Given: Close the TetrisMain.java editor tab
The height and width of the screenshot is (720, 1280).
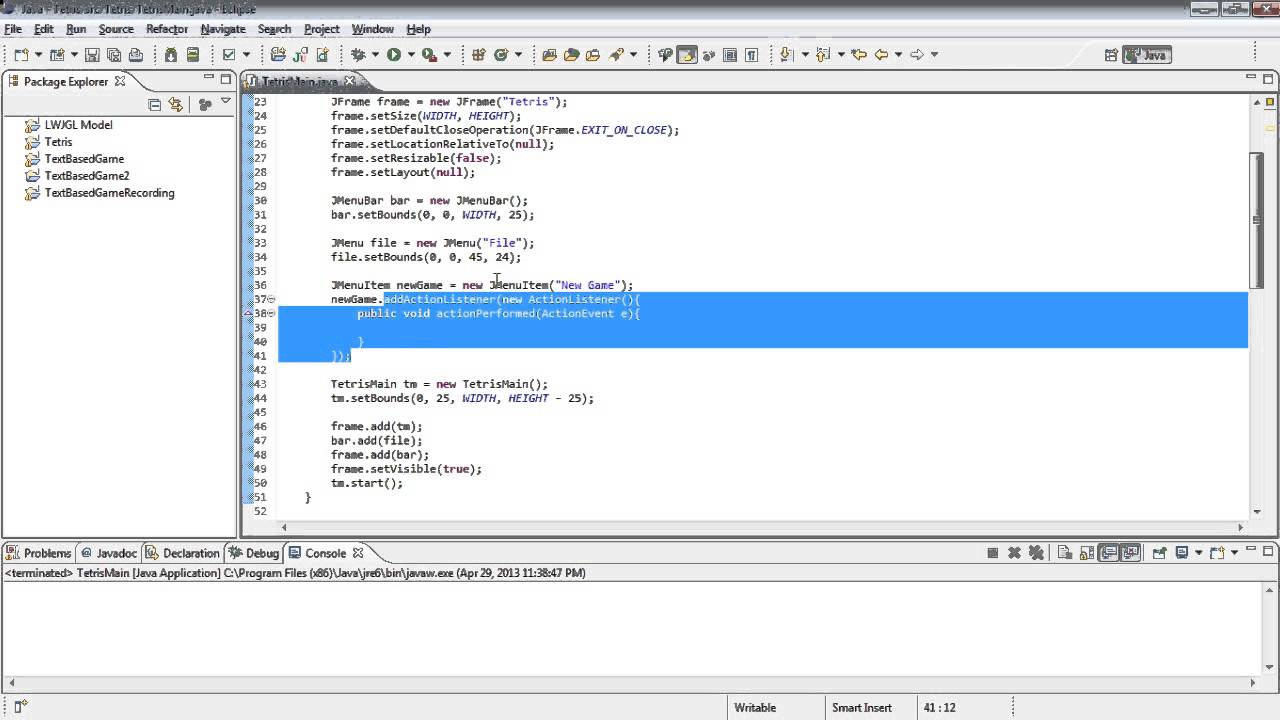Looking at the screenshot, I should [x=350, y=81].
